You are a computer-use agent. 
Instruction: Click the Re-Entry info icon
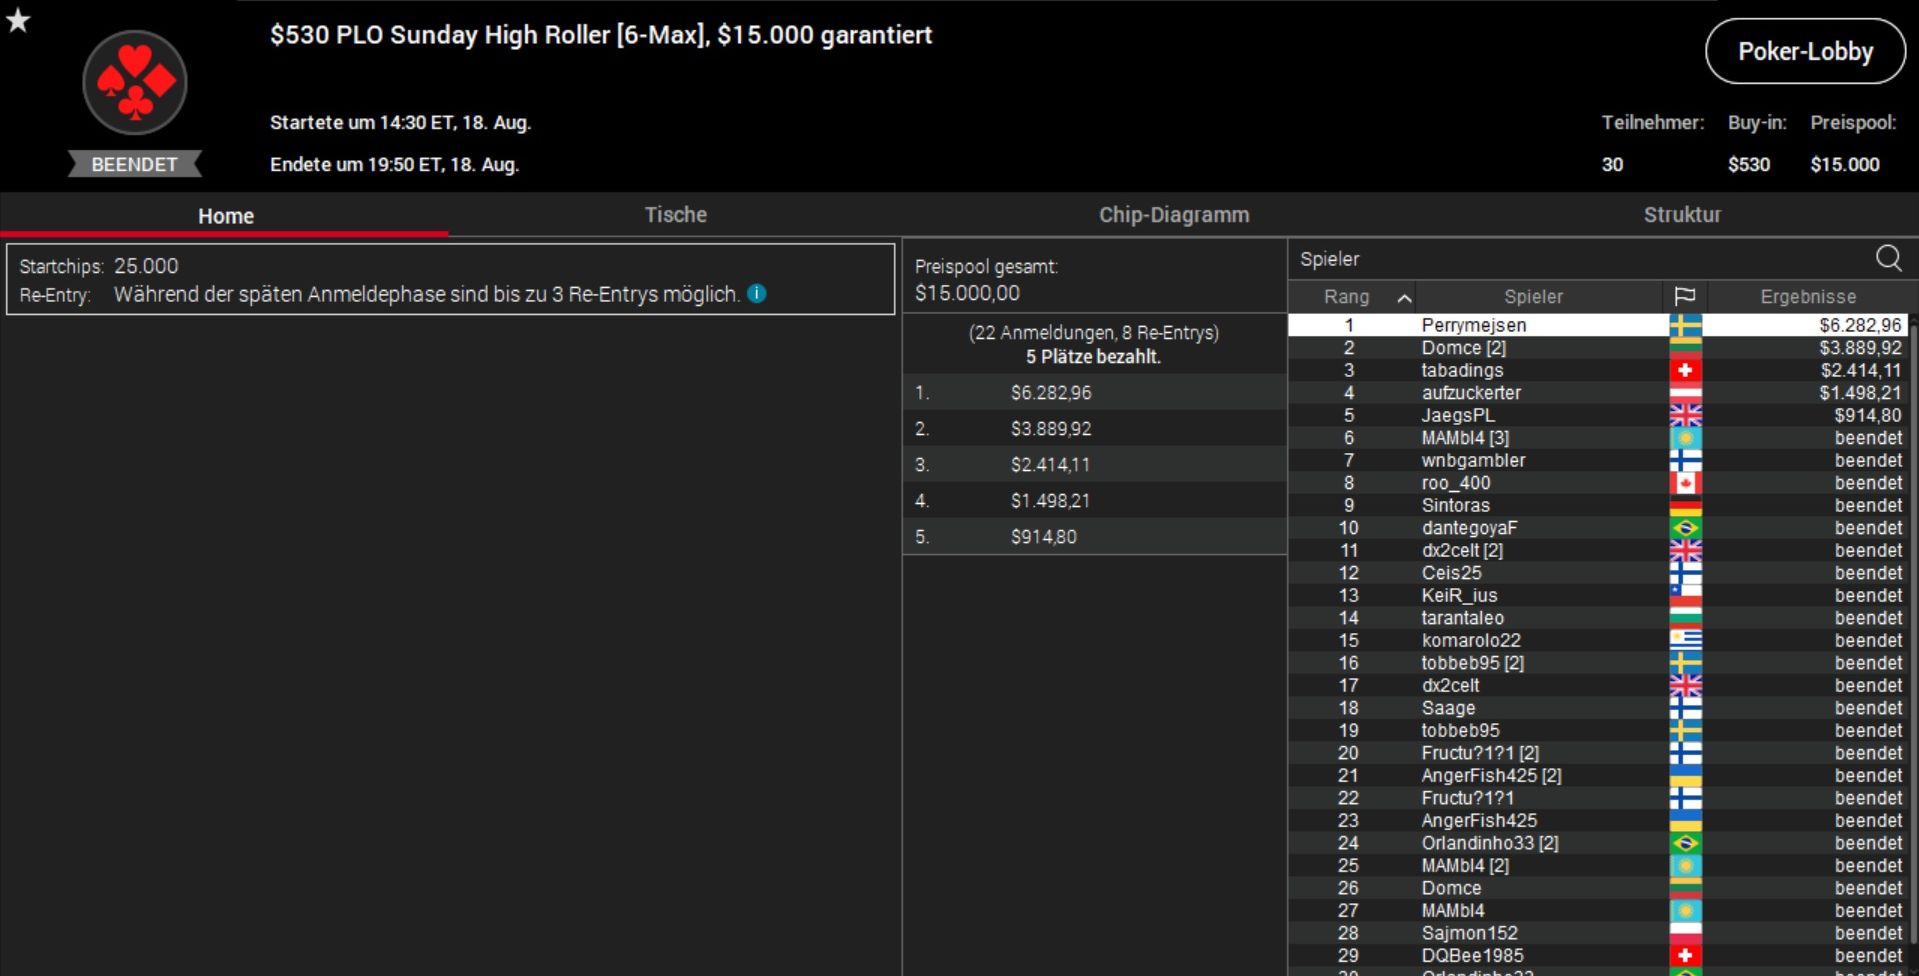757,294
